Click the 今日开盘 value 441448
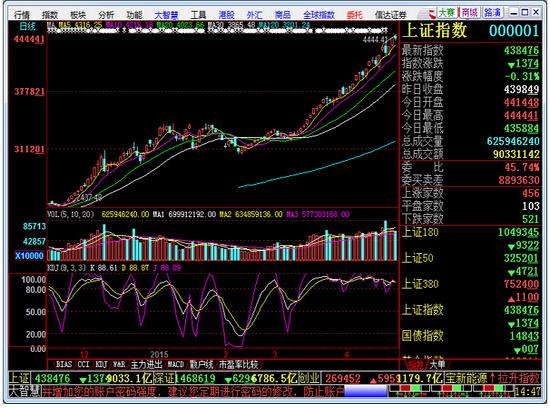 click(x=521, y=102)
